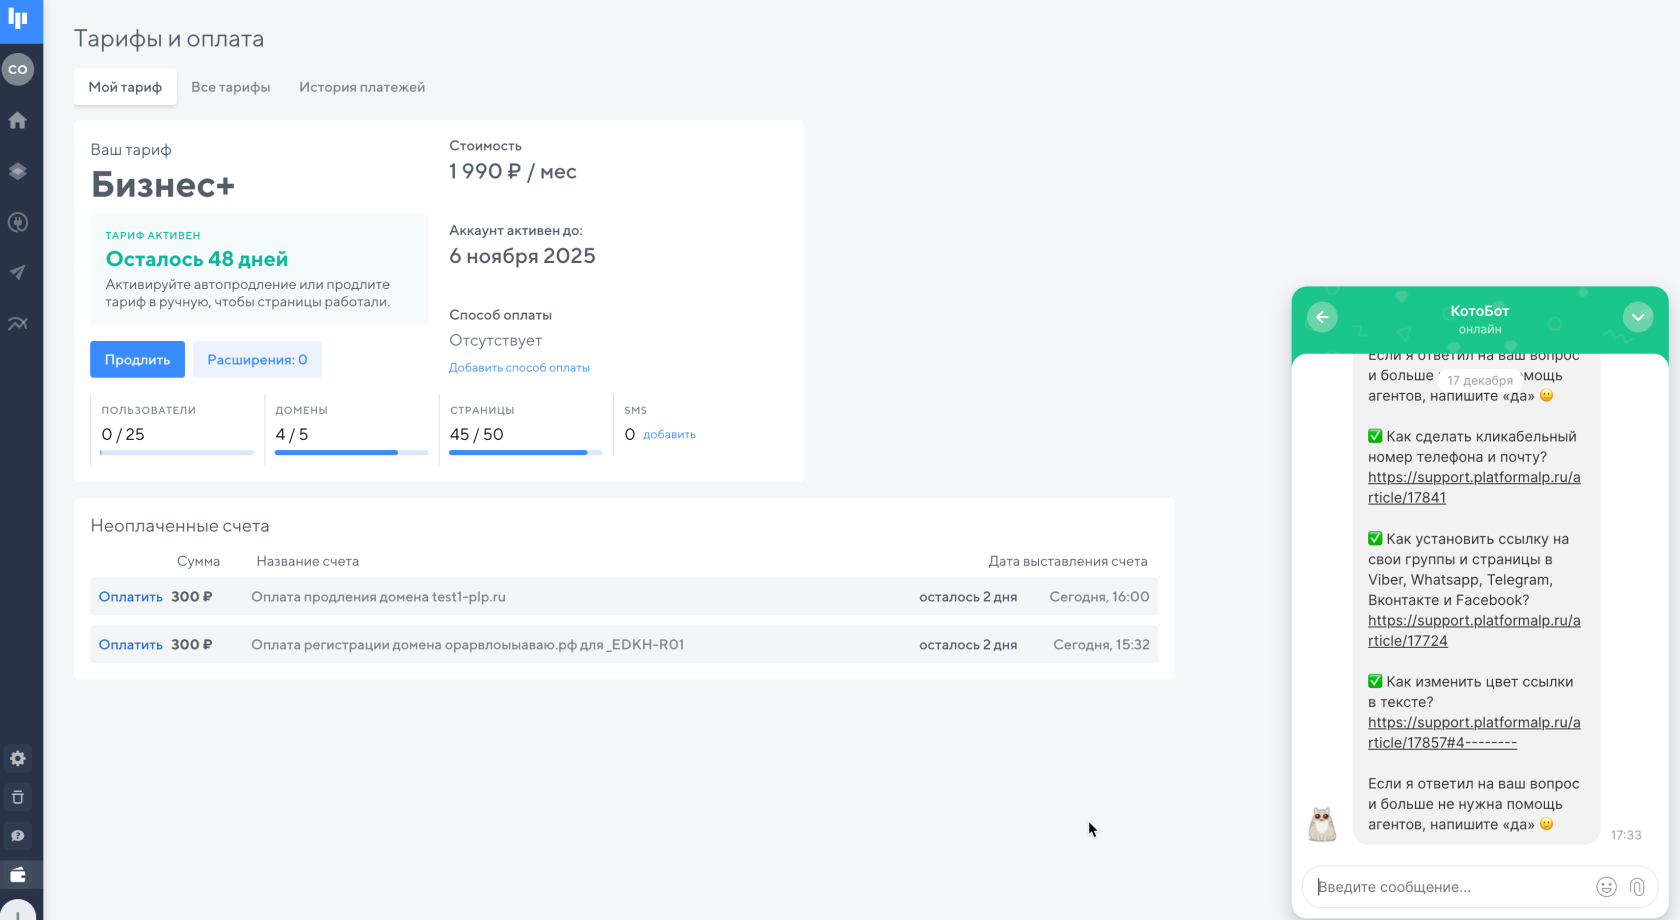Screen dimensions: 1680x920
Task: Open the help question icon in sidebar
Action: 18,836
